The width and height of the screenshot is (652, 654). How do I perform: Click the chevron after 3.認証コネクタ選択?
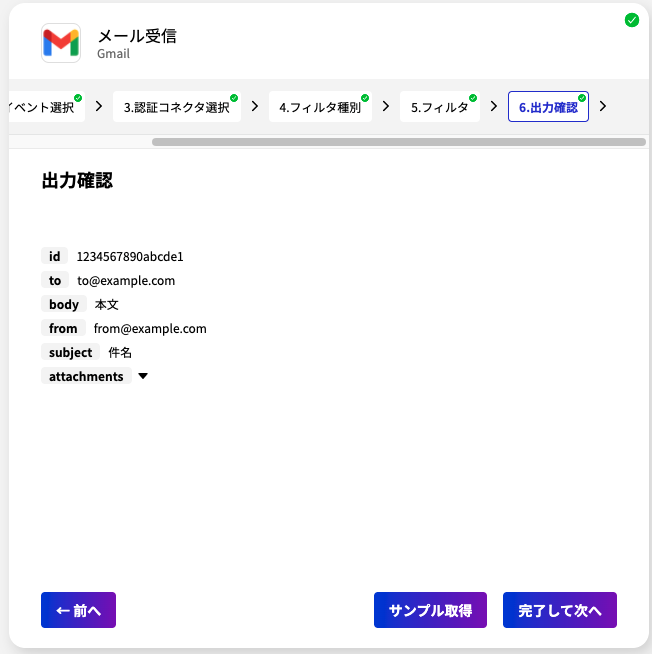click(255, 106)
